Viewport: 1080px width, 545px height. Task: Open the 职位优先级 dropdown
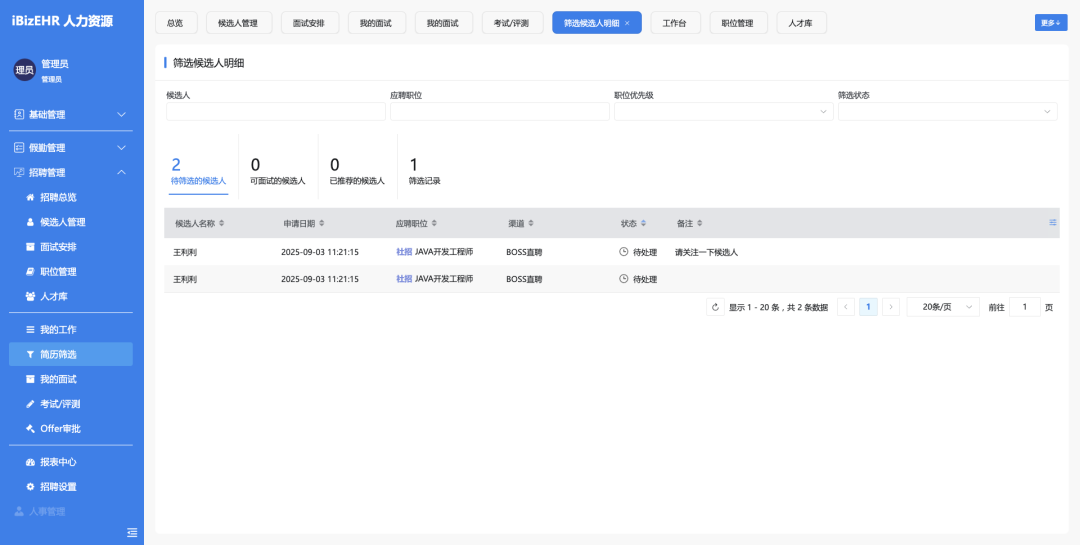(x=723, y=112)
